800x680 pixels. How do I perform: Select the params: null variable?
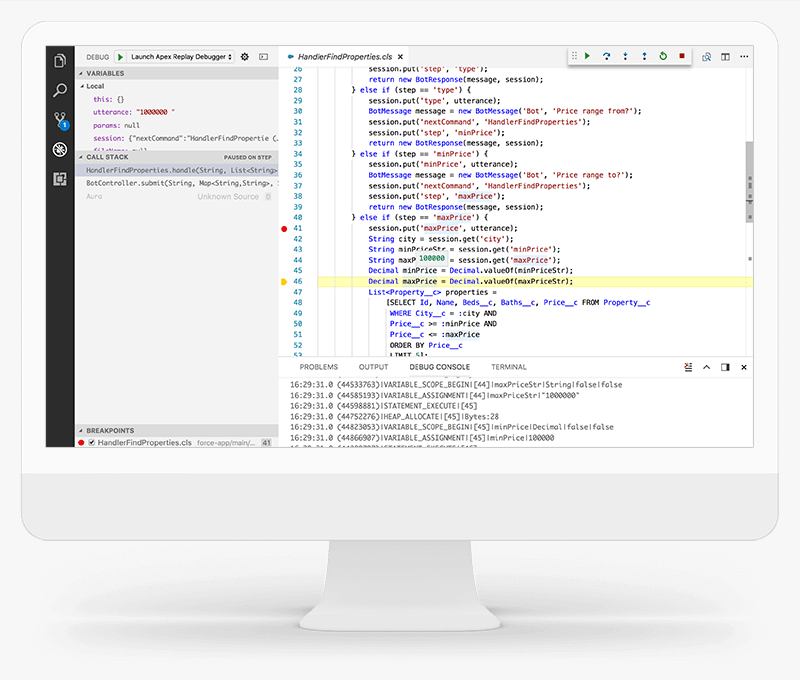pos(177,125)
